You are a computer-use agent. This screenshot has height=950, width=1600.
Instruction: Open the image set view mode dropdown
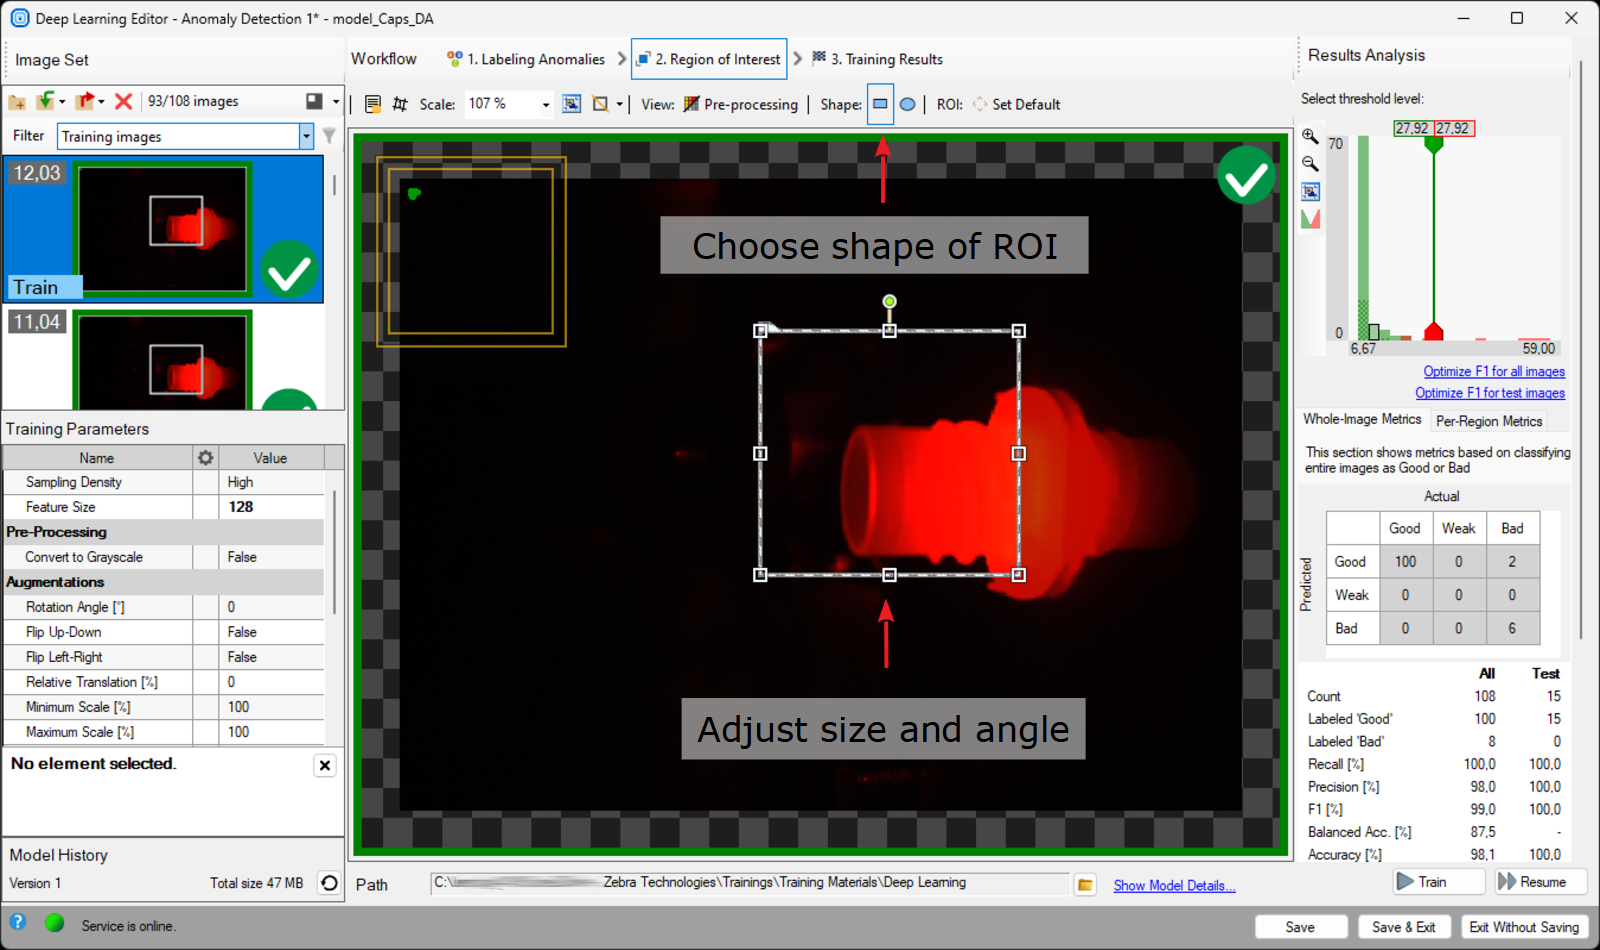click(335, 101)
